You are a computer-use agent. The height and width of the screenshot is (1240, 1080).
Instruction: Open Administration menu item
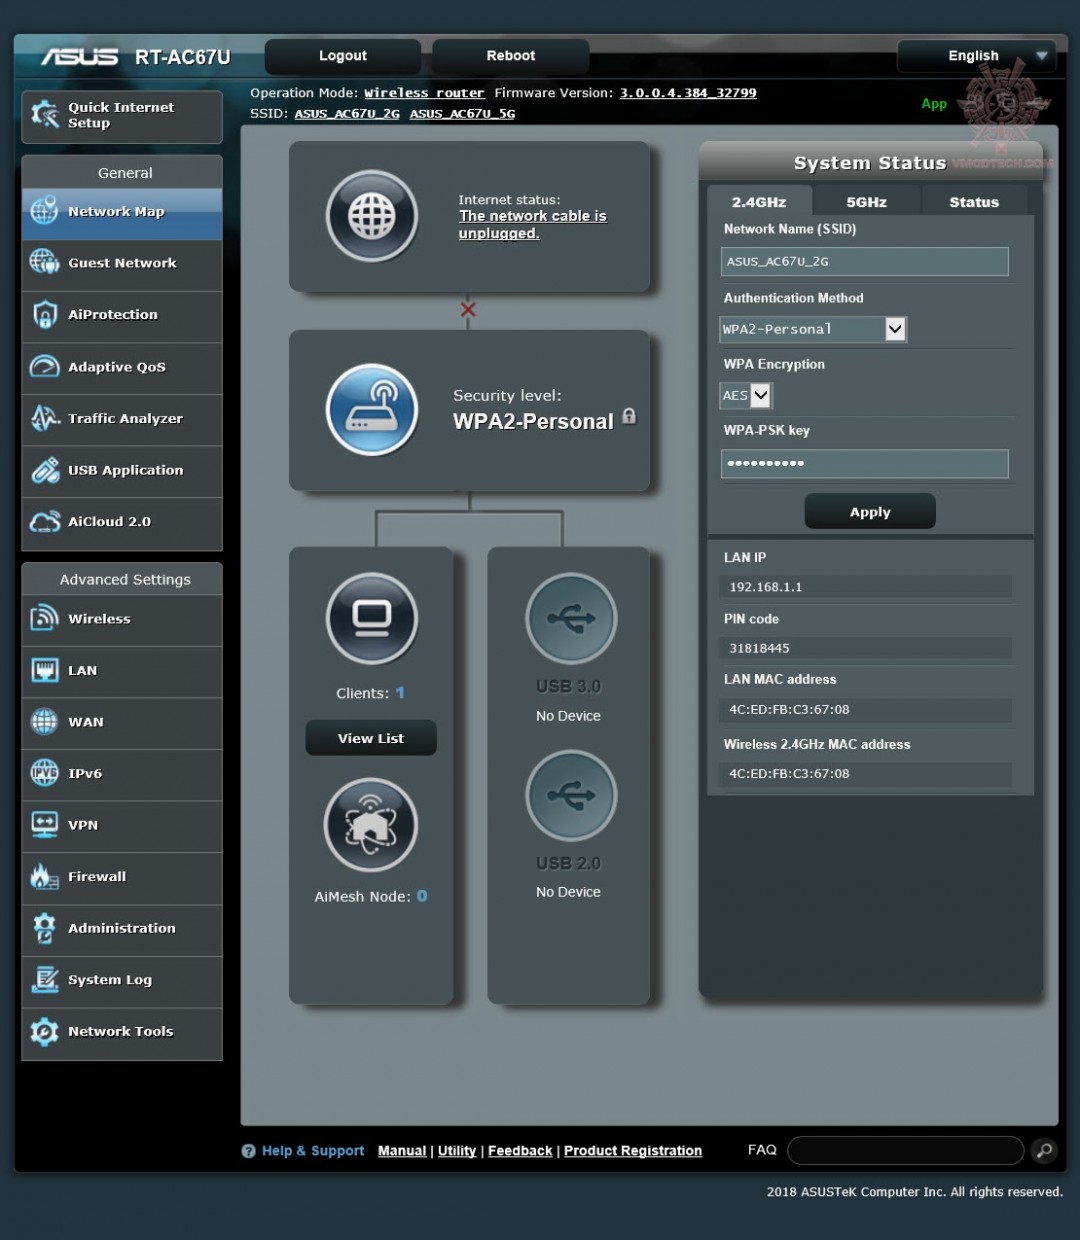point(122,928)
